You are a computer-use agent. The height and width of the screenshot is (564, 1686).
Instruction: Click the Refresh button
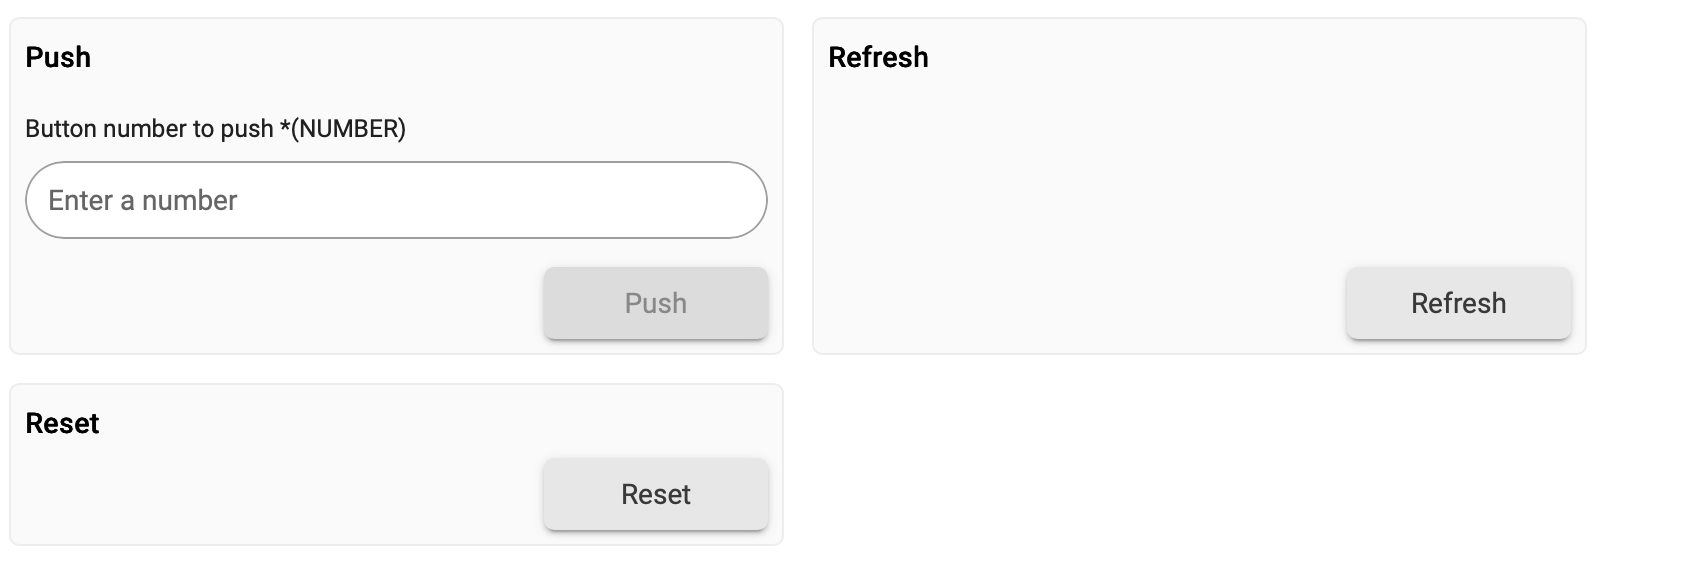[x=1459, y=303]
